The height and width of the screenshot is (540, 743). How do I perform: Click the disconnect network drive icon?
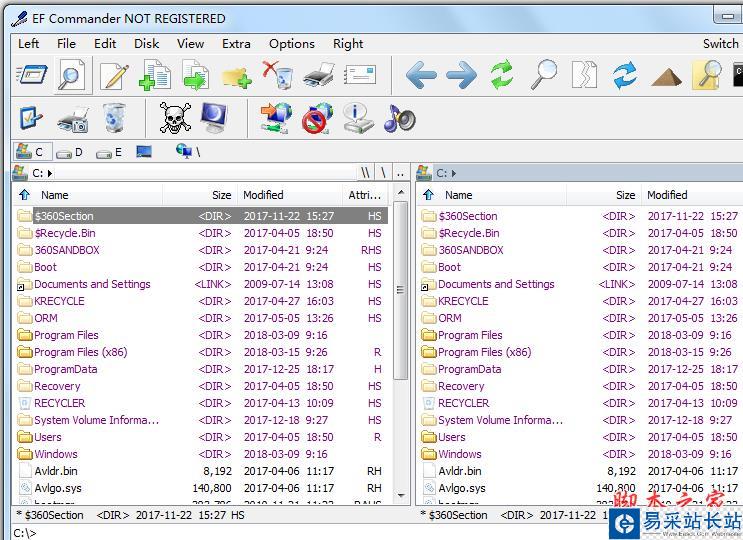(317, 118)
